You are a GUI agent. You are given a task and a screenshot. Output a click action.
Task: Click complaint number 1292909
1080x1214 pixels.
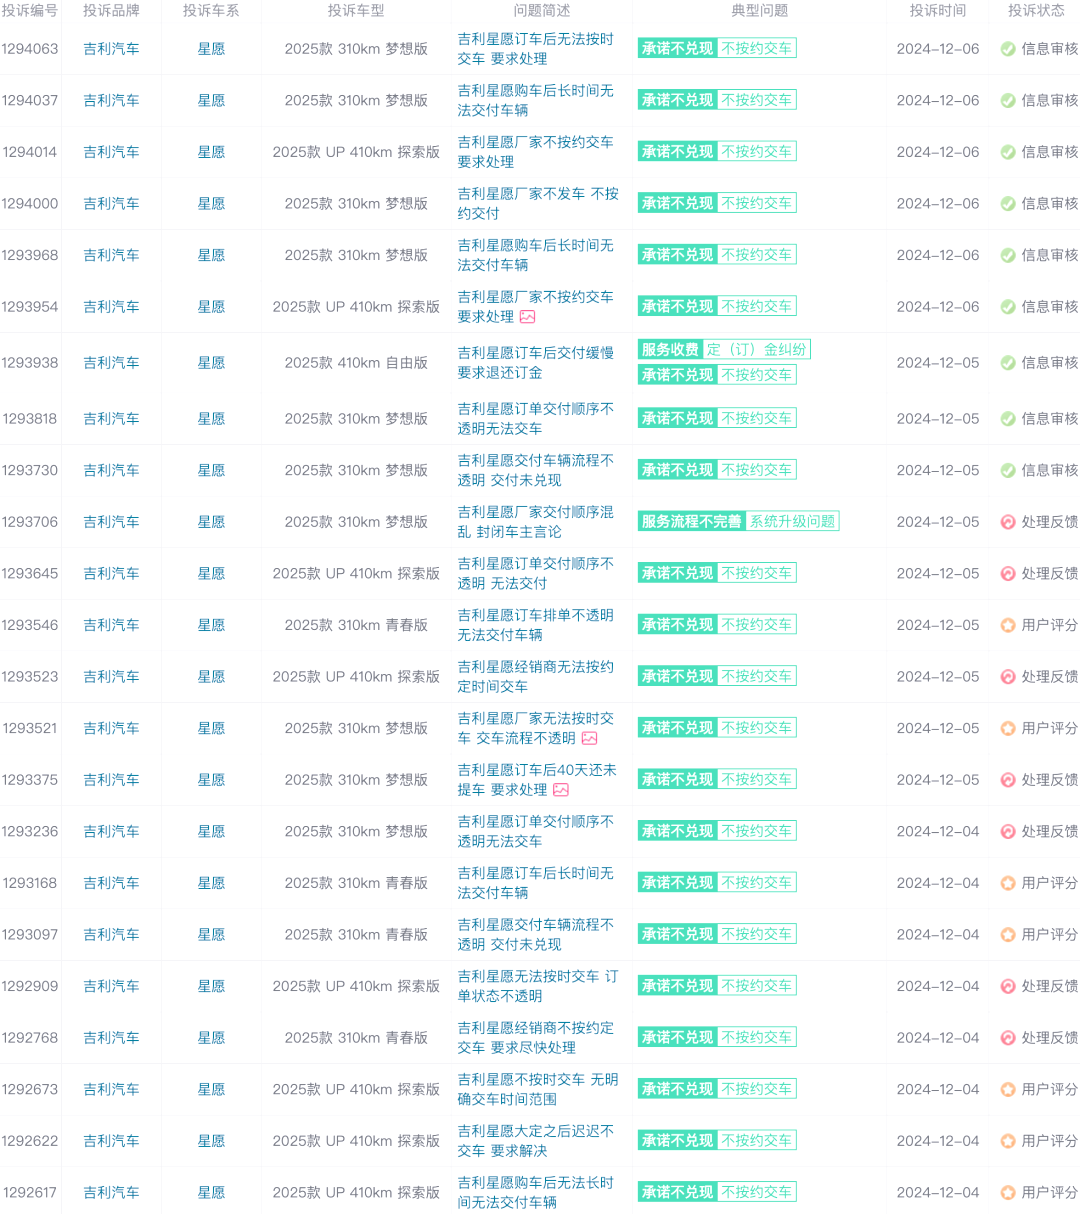click(30, 986)
